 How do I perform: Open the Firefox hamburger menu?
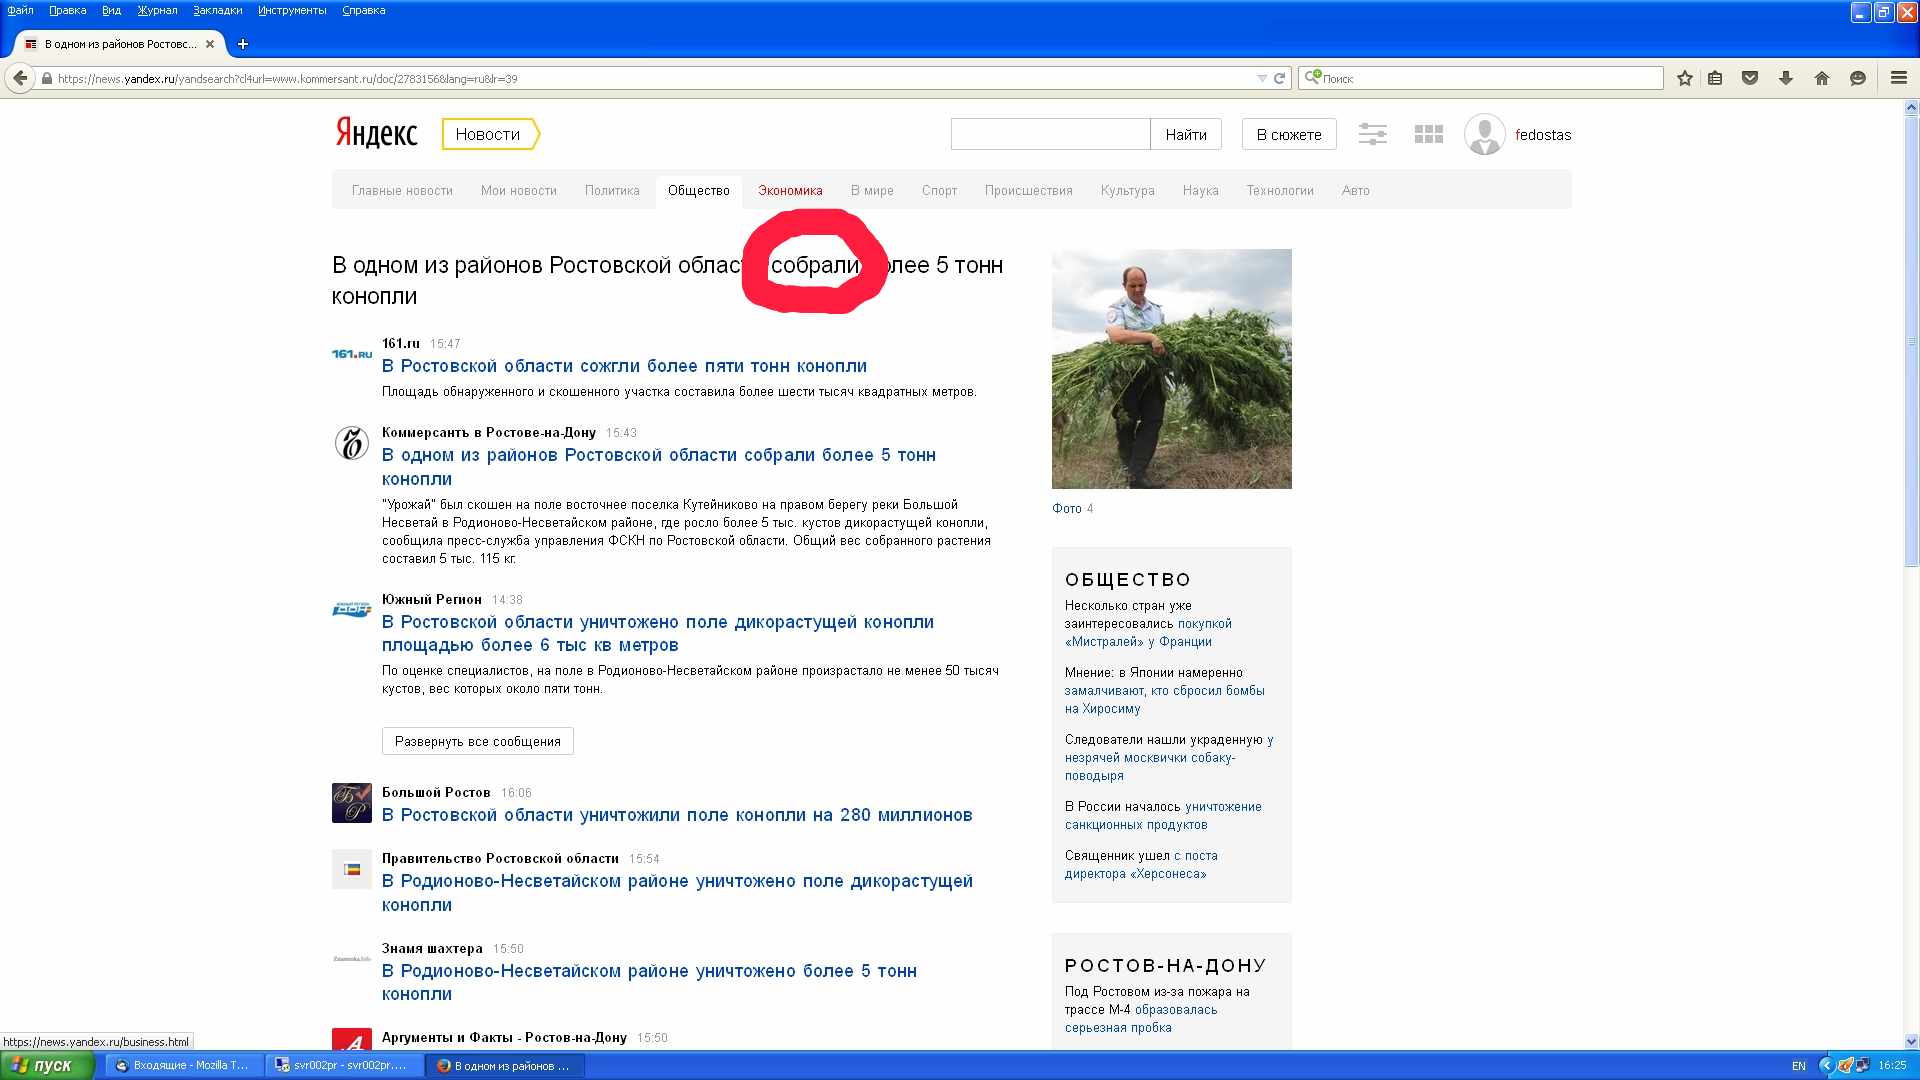coord(1898,78)
